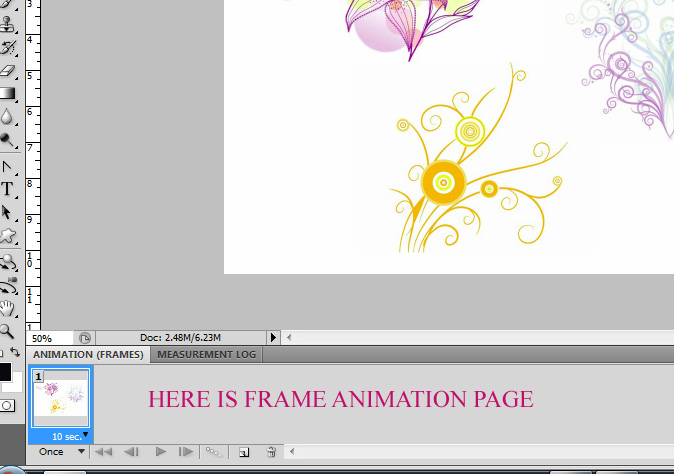Select the History Brush tool
The width and height of the screenshot is (674, 474).
(x=8, y=47)
